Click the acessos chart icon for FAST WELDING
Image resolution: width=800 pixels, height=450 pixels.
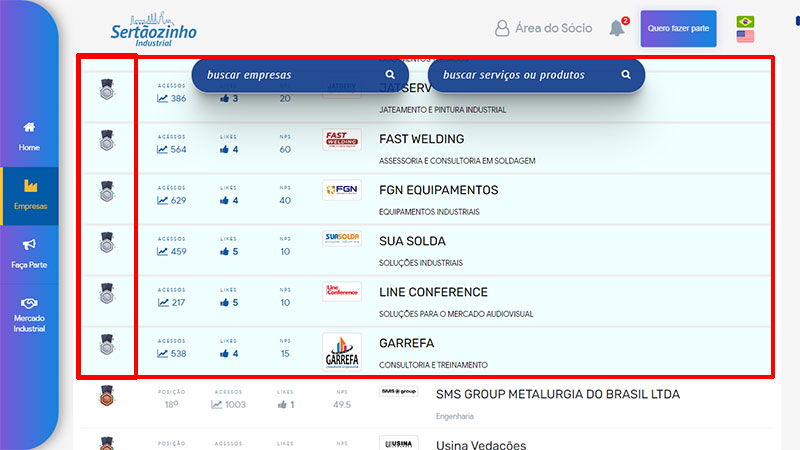click(162, 149)
